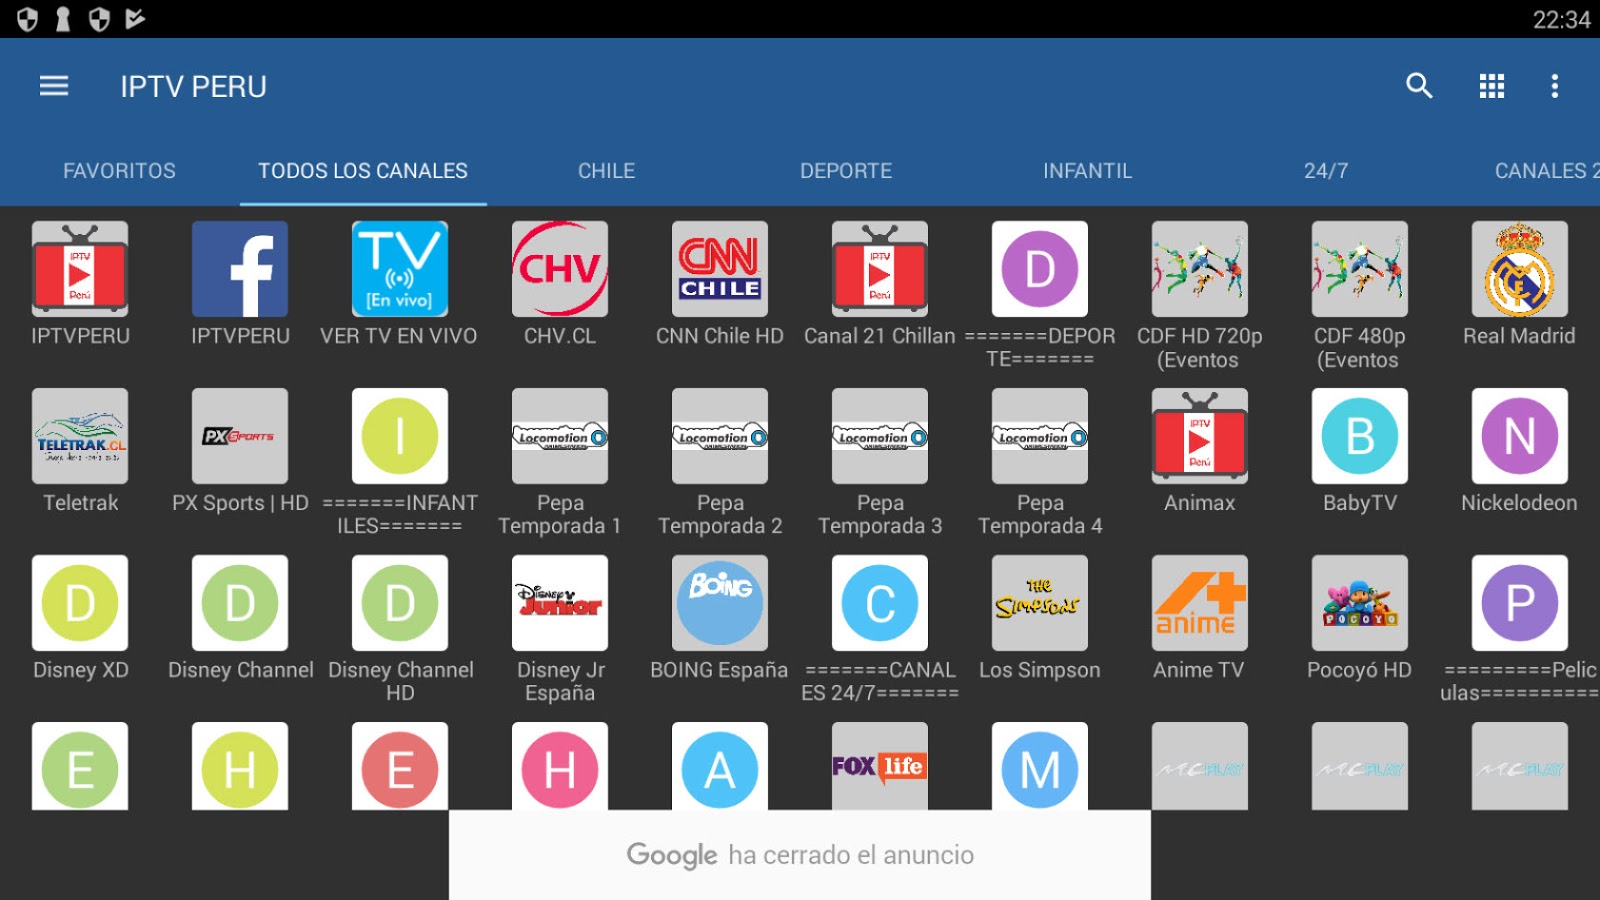Play the CDF HD 720p channel

click(x=1200, y=269)
